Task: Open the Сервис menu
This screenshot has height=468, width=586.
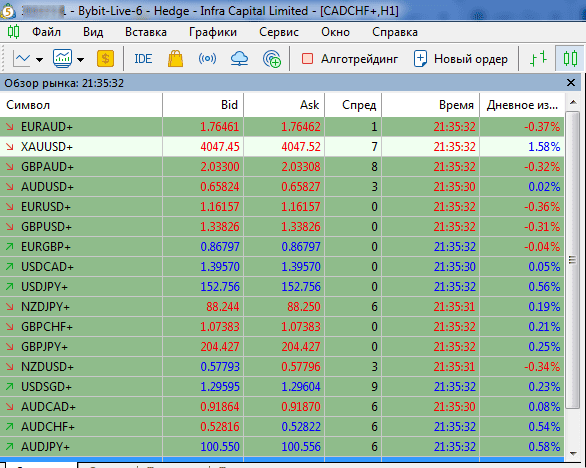Action: click(x=279, y=32)
